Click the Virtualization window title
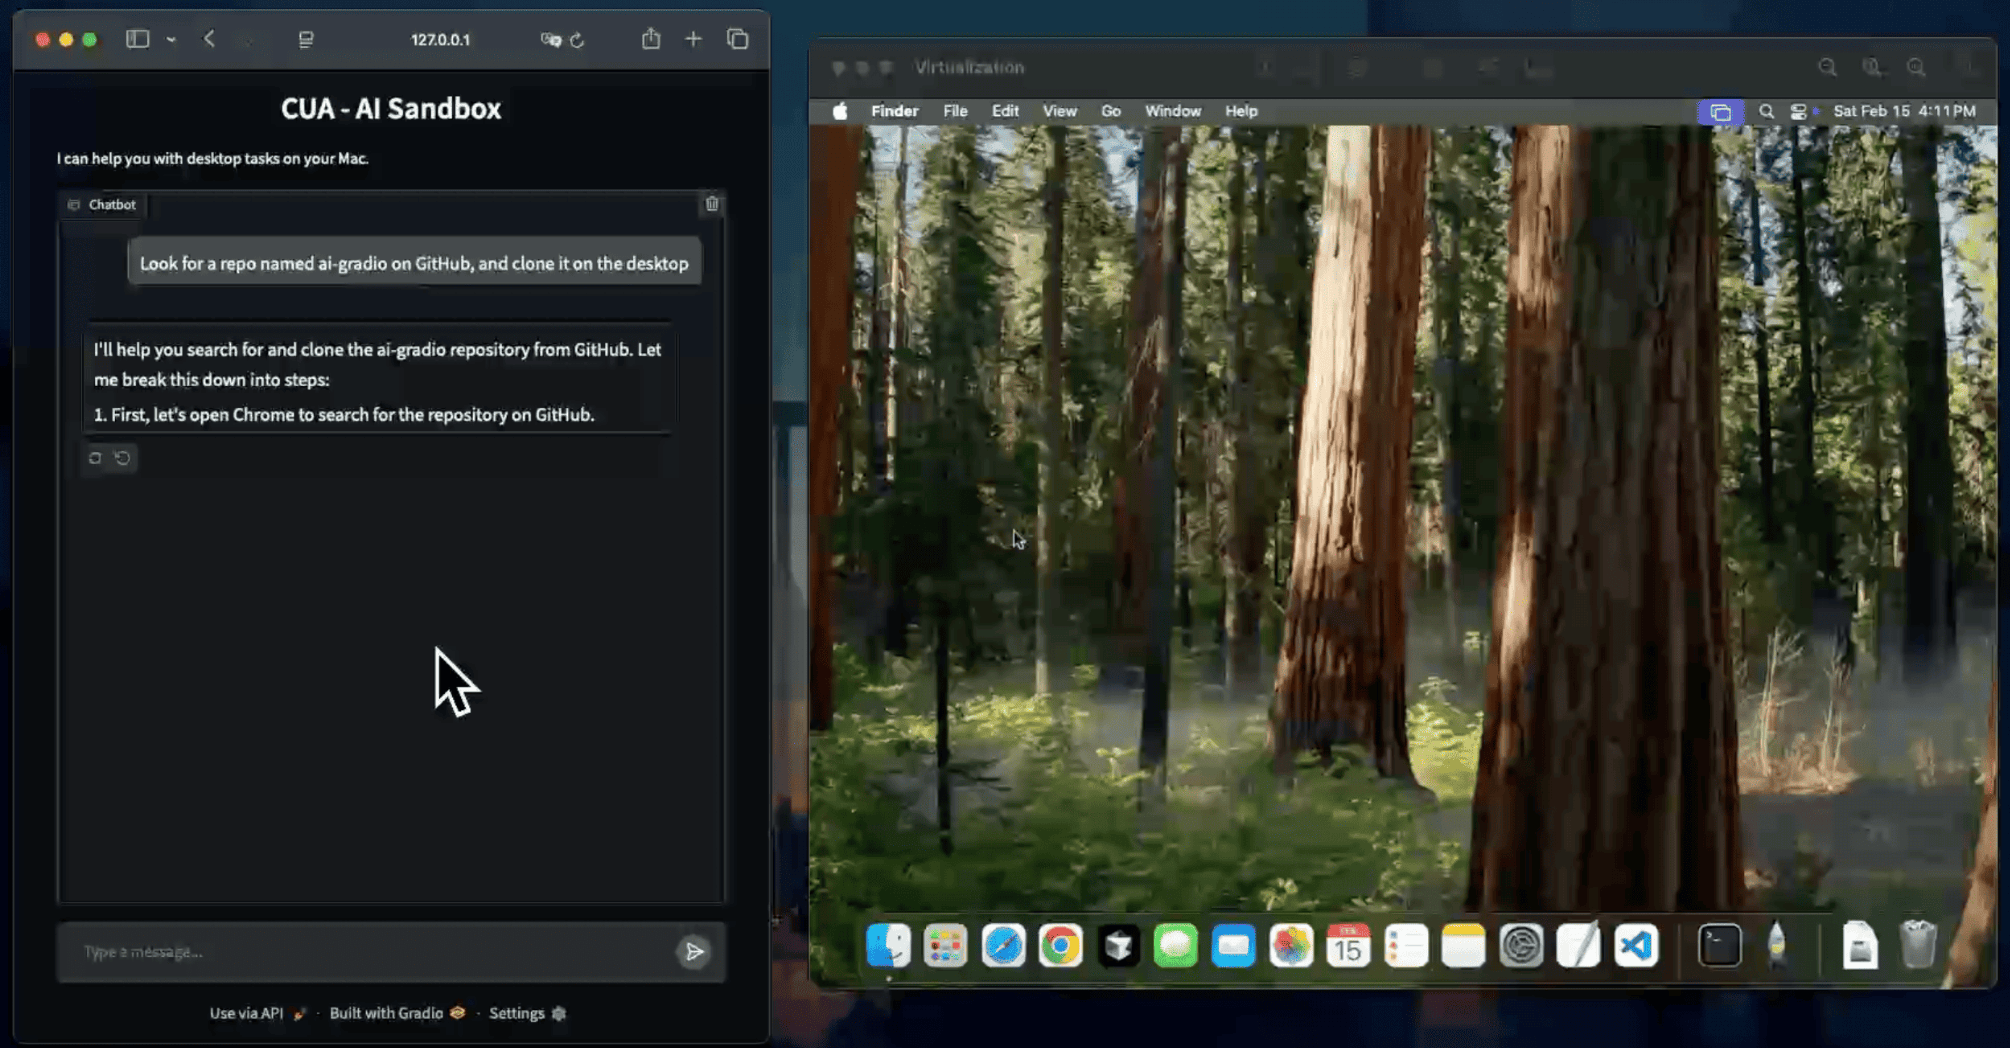The height and width of the screenshot is (1048, 2010). 969,67
